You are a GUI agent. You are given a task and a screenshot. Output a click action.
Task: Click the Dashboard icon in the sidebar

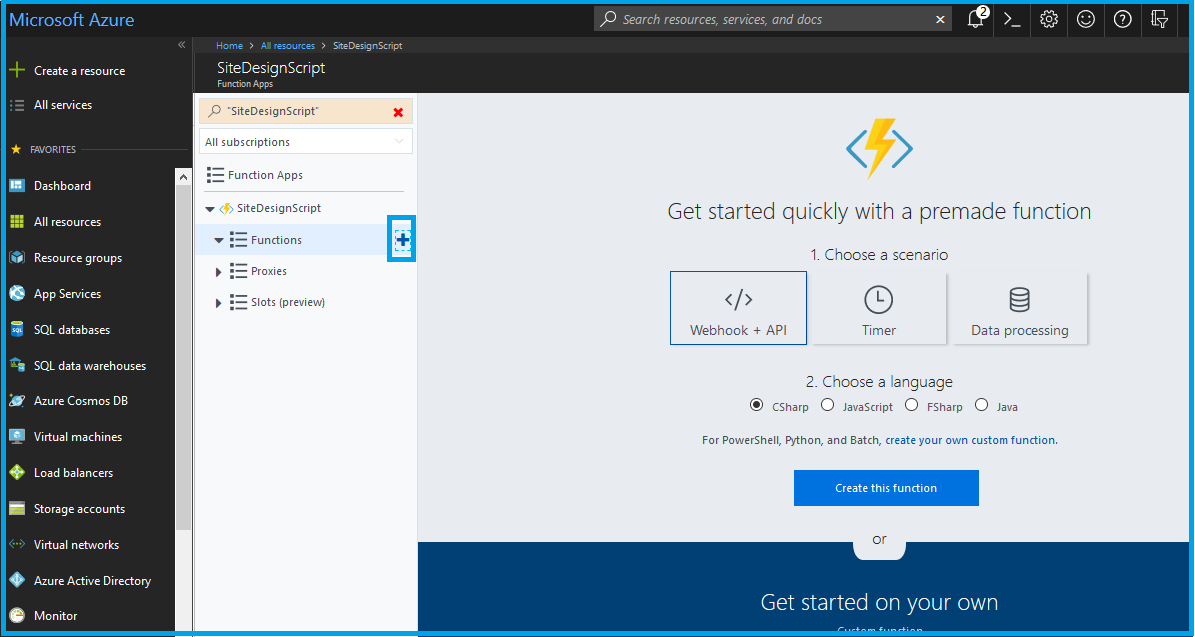click(17, 186)
